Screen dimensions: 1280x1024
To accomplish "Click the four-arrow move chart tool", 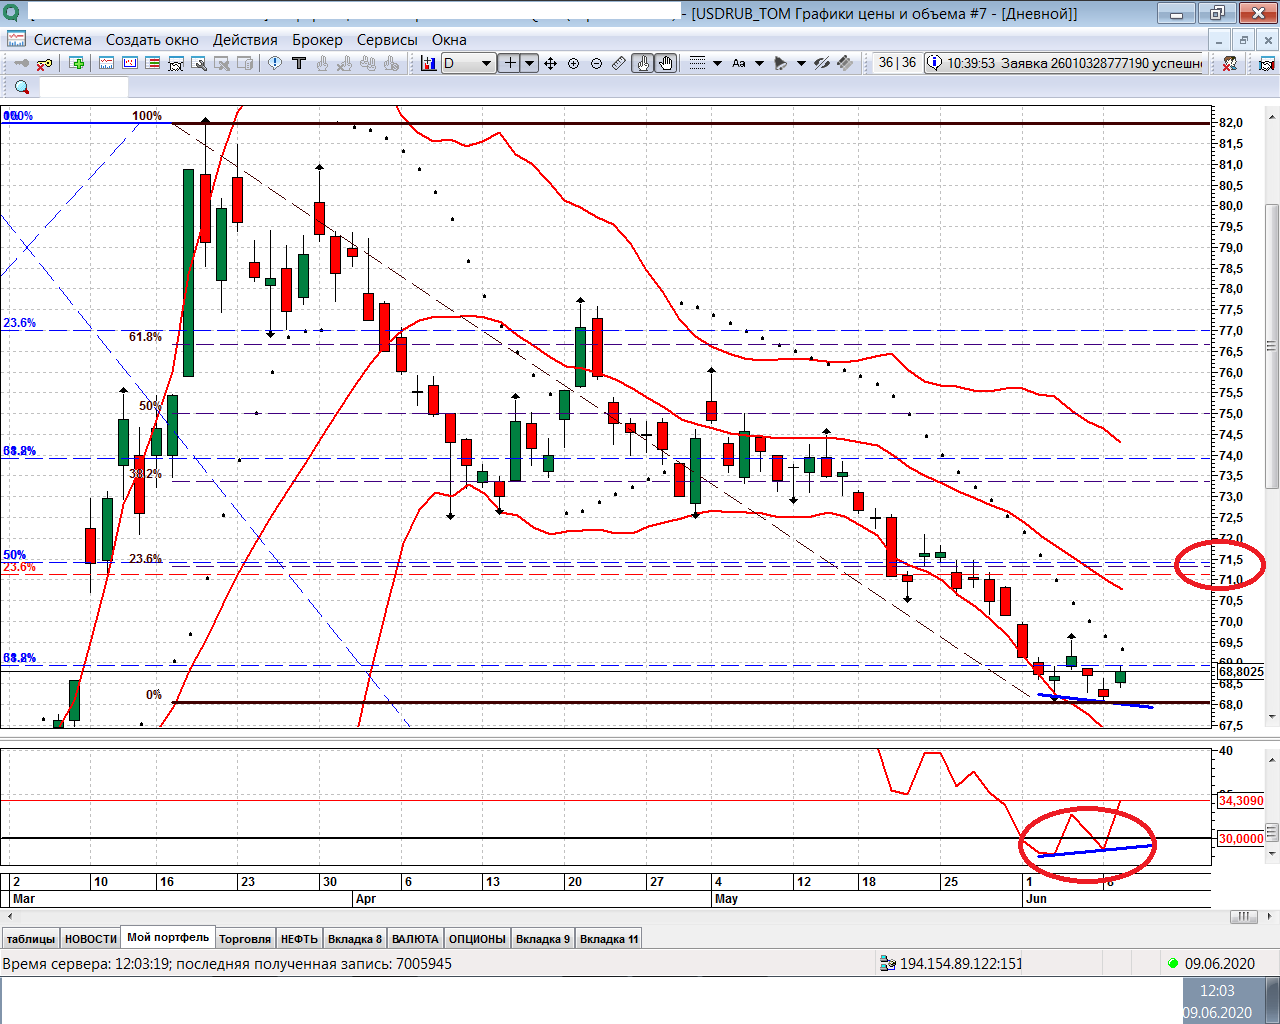I will click(x=551, y=63).
